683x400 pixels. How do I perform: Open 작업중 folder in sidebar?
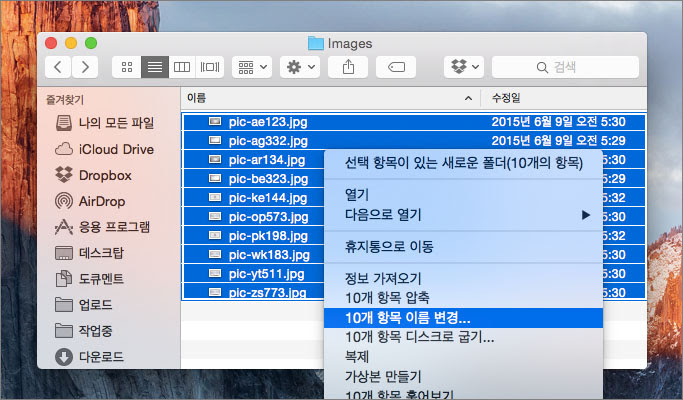[x=84, y=331]
